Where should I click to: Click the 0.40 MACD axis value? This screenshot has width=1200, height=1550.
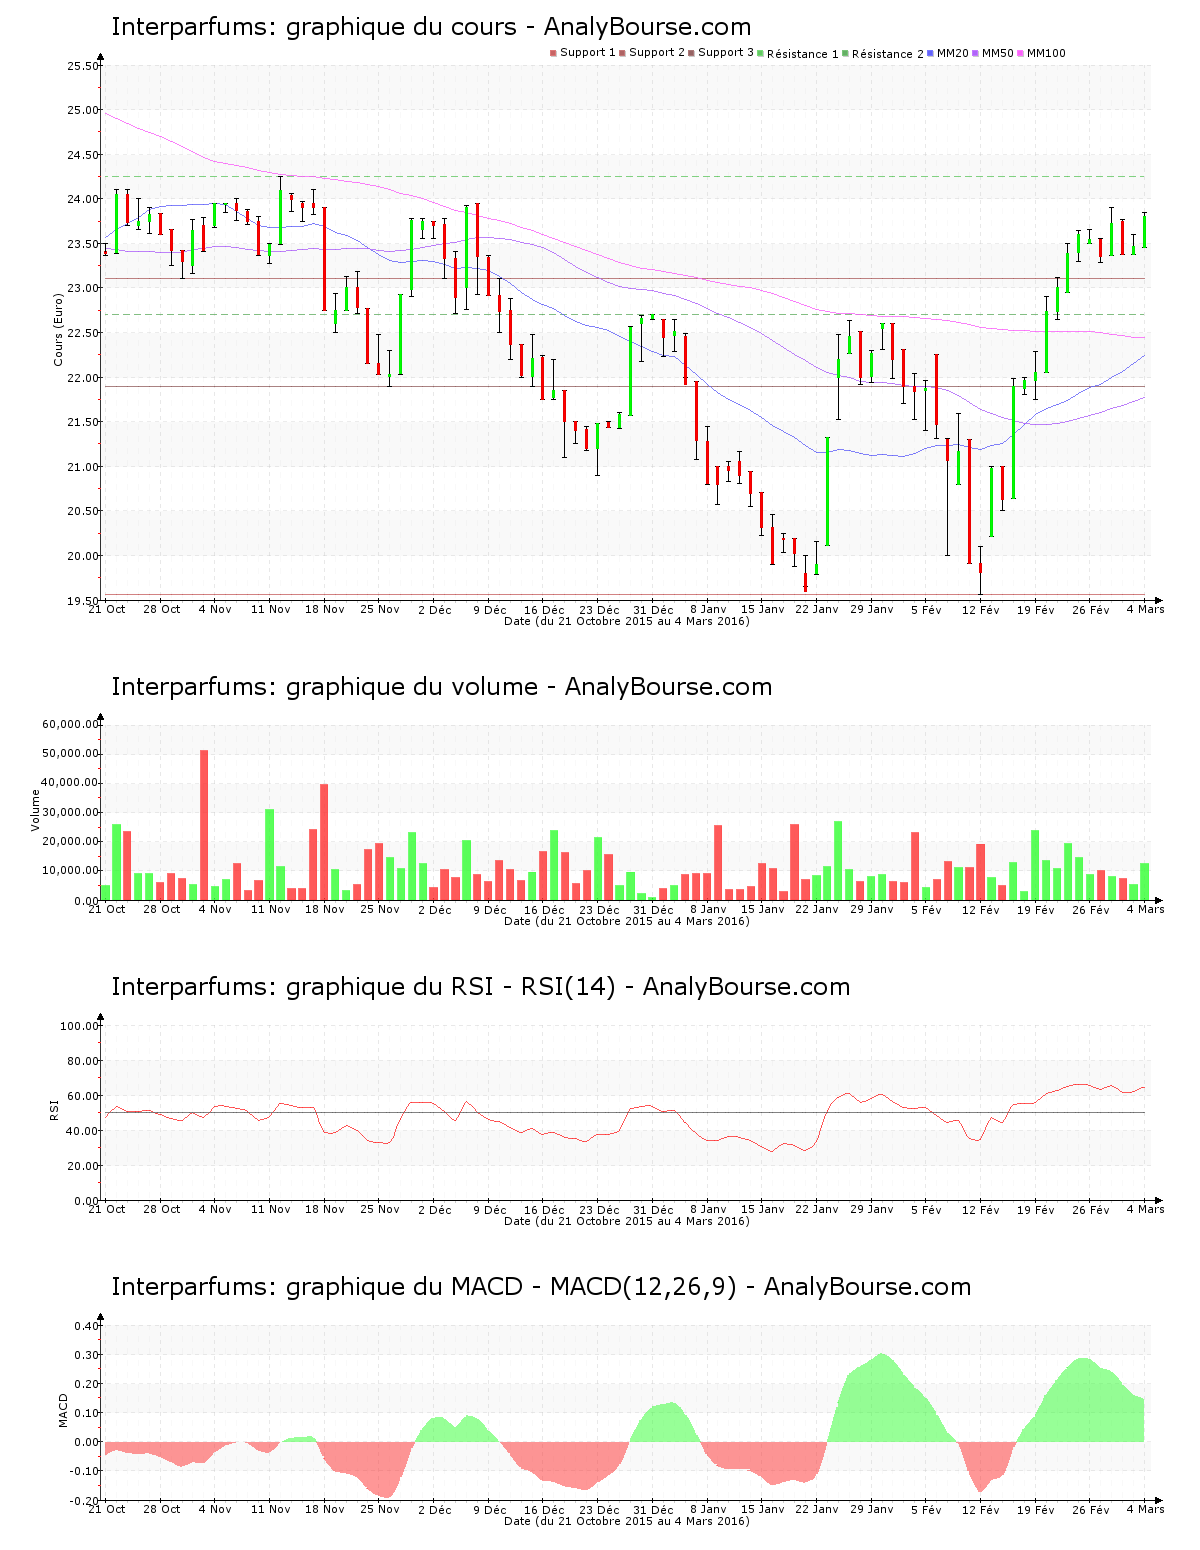[86, 1326]
